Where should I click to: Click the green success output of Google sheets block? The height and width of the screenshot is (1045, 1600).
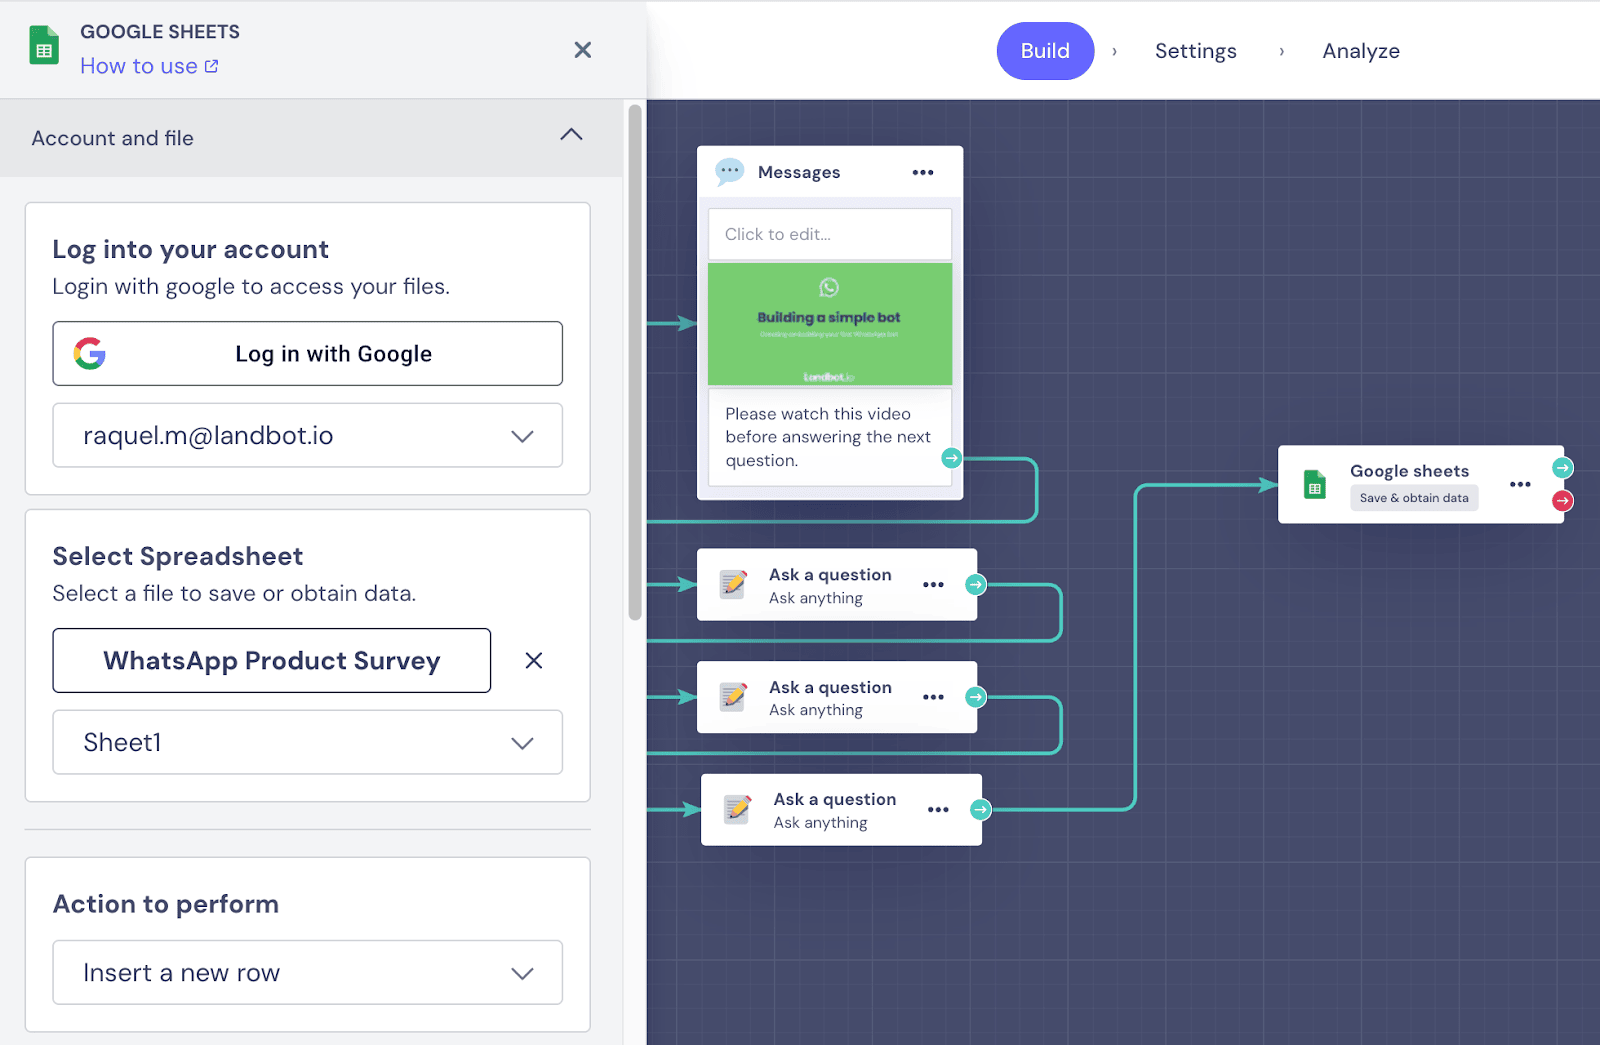pyautogui.click(x=1563, y=468)
